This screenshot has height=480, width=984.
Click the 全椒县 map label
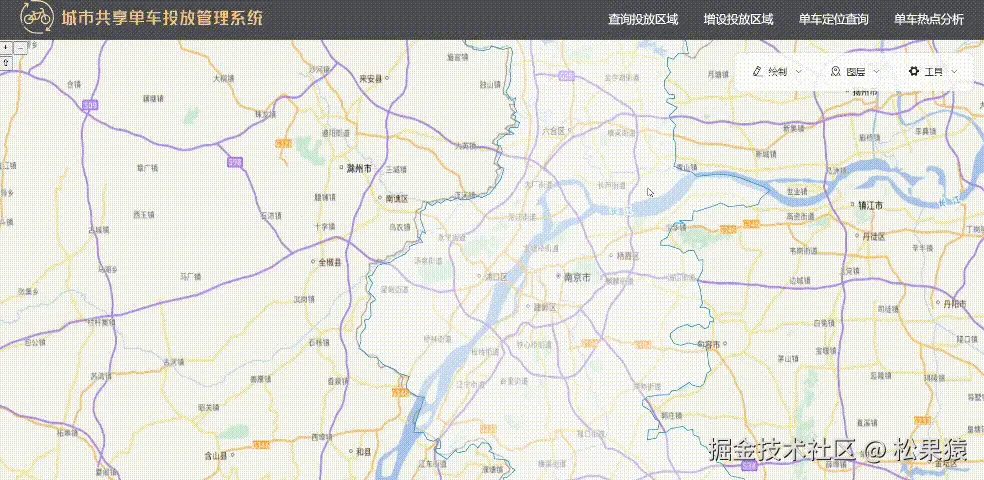point(330,262)
